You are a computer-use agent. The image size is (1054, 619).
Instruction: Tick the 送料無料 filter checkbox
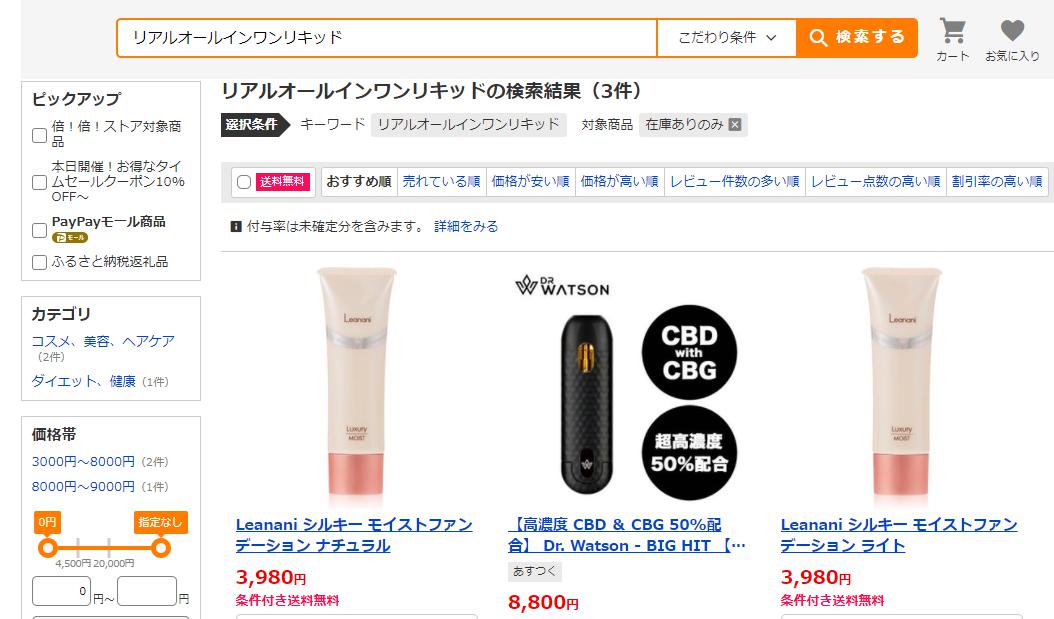(244, 182)
